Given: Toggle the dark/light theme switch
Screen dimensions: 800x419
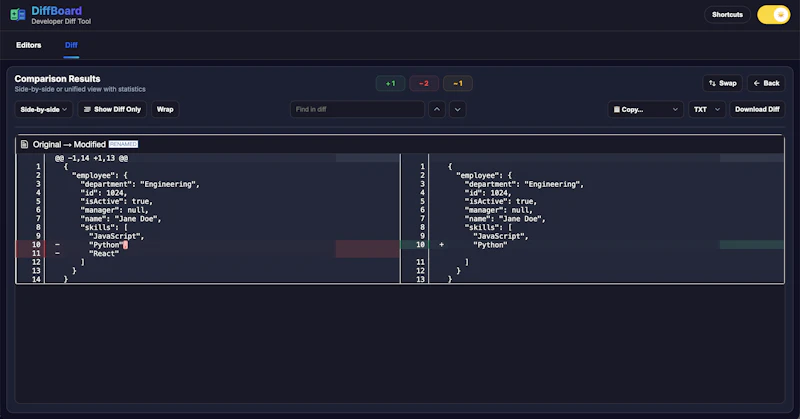Looking at the screenshot, I should (773, 15).
